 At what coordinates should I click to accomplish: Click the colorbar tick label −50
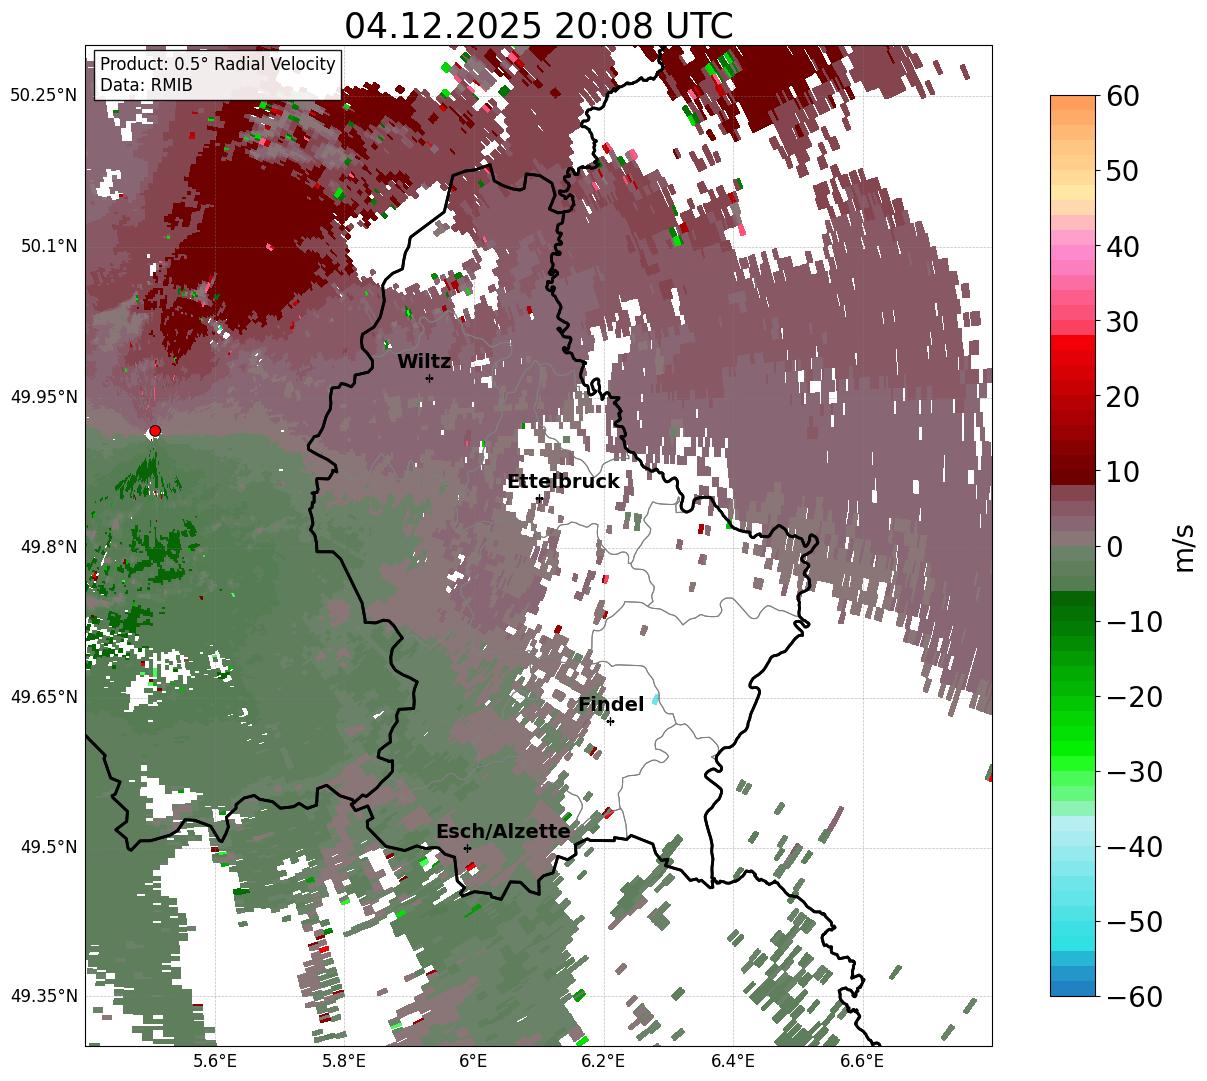pyautogui.click(x=1134, y=921)
